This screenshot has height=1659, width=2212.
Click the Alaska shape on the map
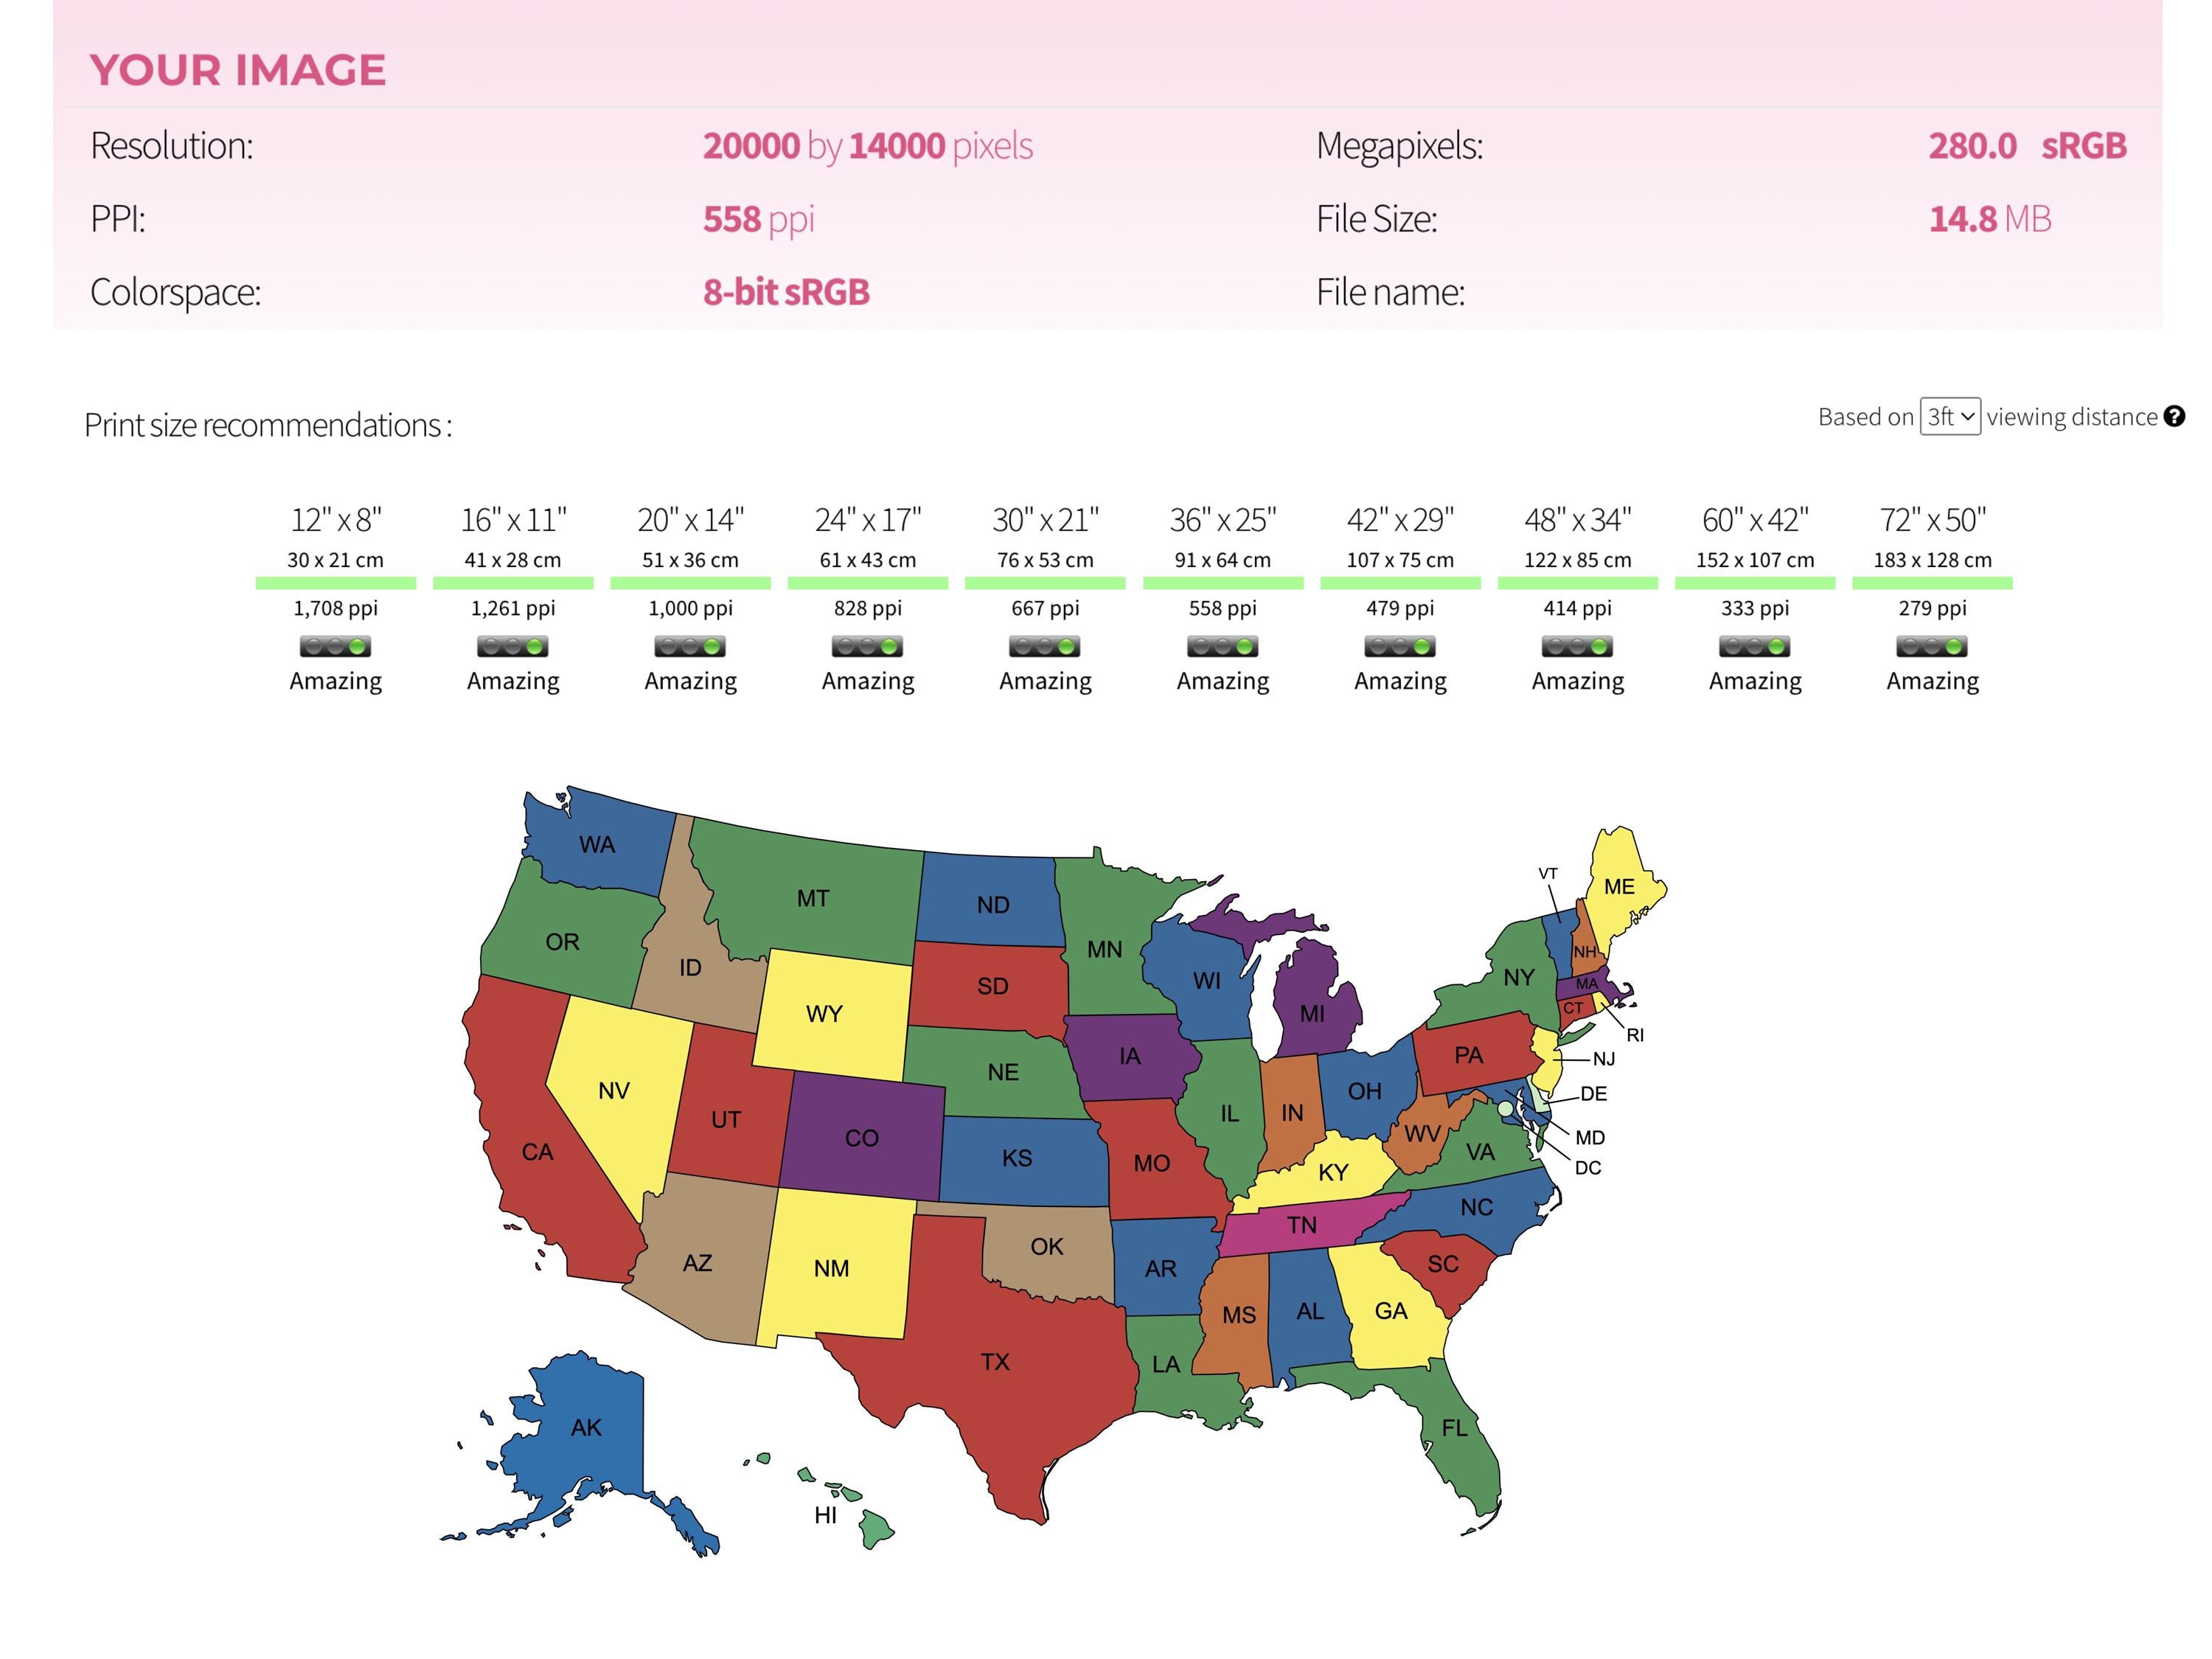point(590,1430)
